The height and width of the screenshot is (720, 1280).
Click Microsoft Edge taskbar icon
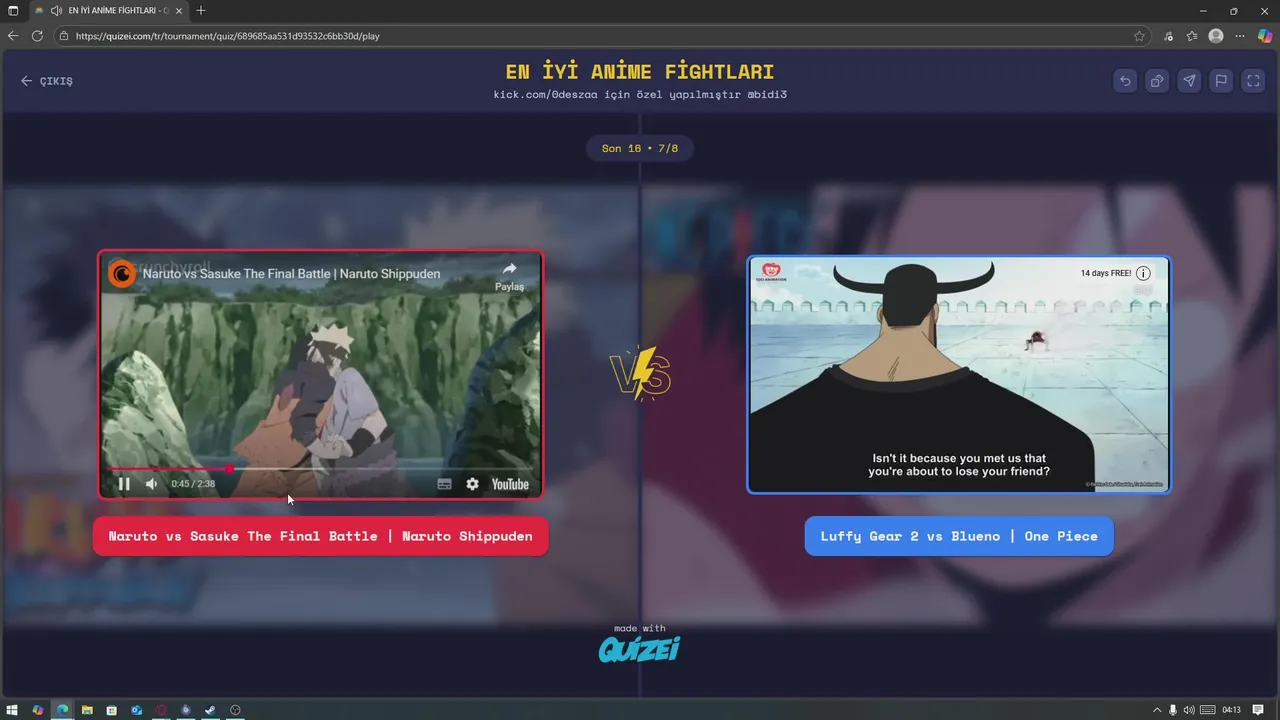pyautogui.click(x=62, y=710)
